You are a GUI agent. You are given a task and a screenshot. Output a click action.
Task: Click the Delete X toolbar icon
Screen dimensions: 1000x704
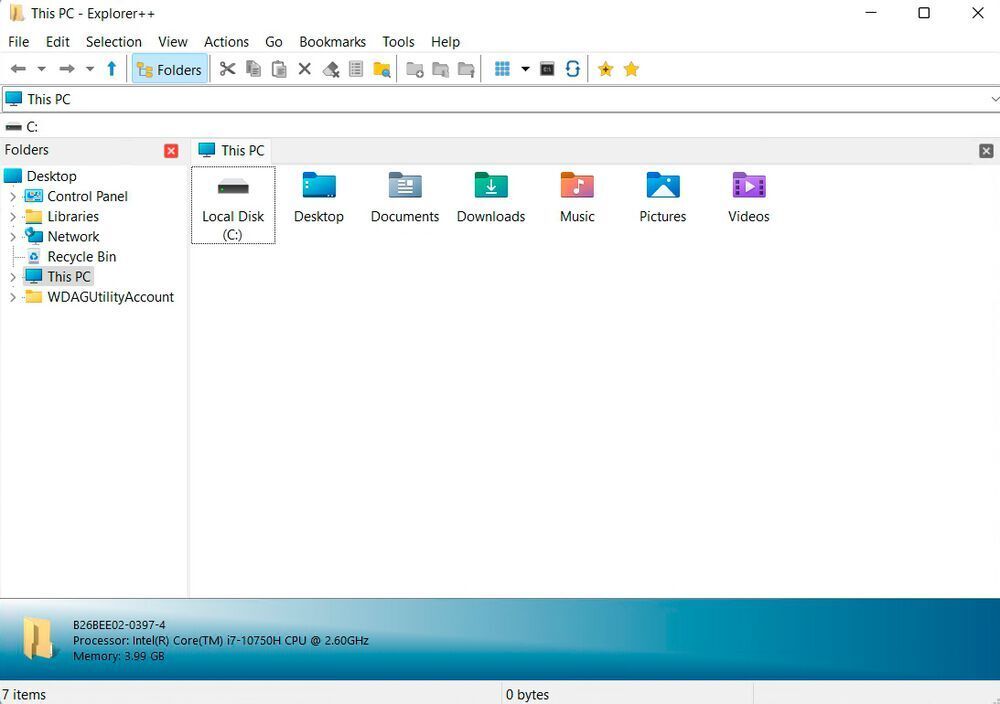[x=305, y=69]
